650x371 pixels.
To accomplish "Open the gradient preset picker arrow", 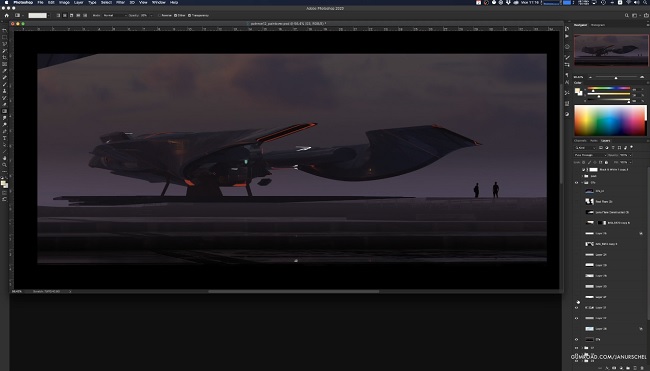I will 49,15.
